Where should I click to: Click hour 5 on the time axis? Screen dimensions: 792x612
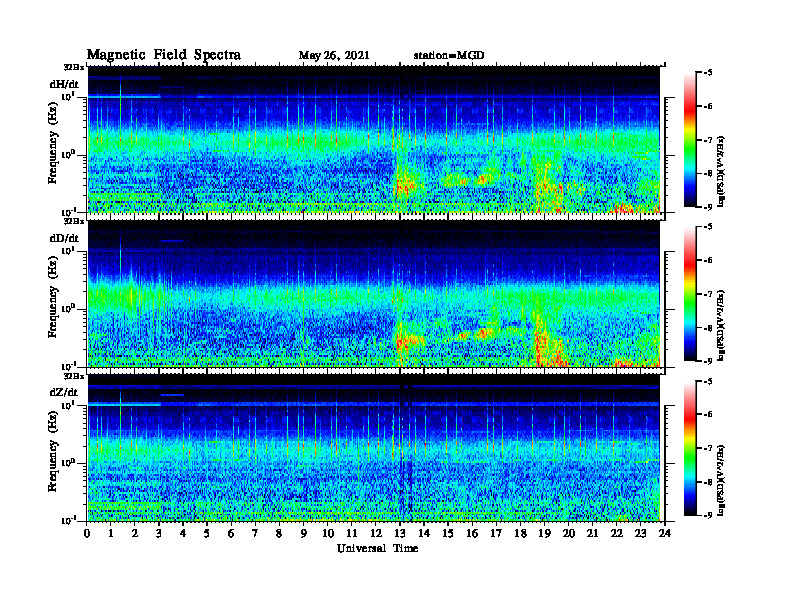[x=207, y=533]
